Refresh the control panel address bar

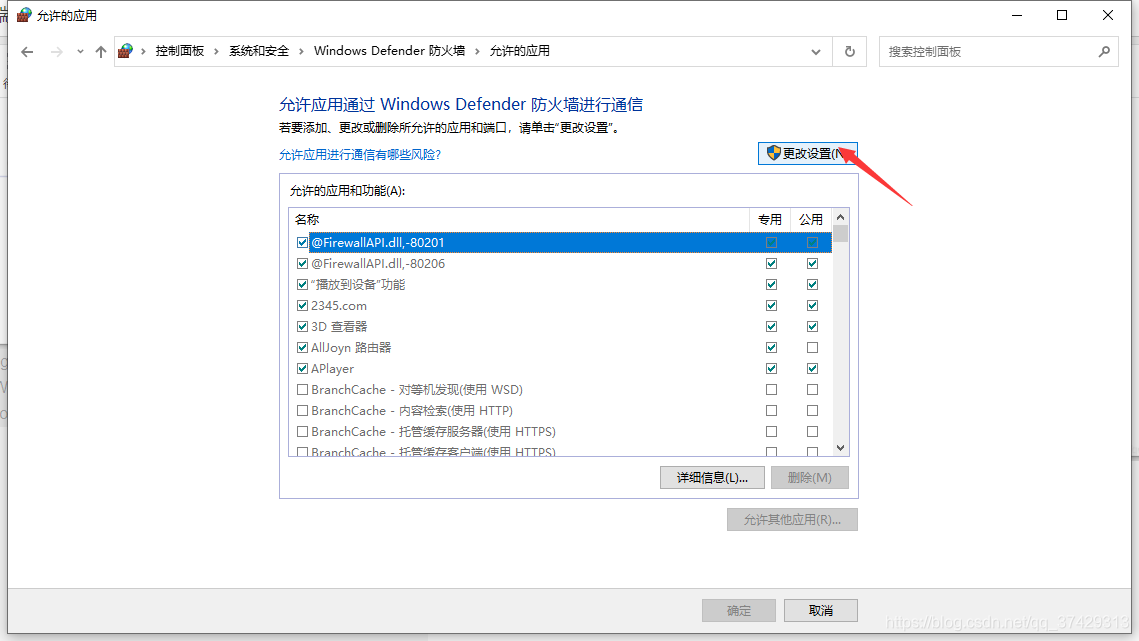849,52
